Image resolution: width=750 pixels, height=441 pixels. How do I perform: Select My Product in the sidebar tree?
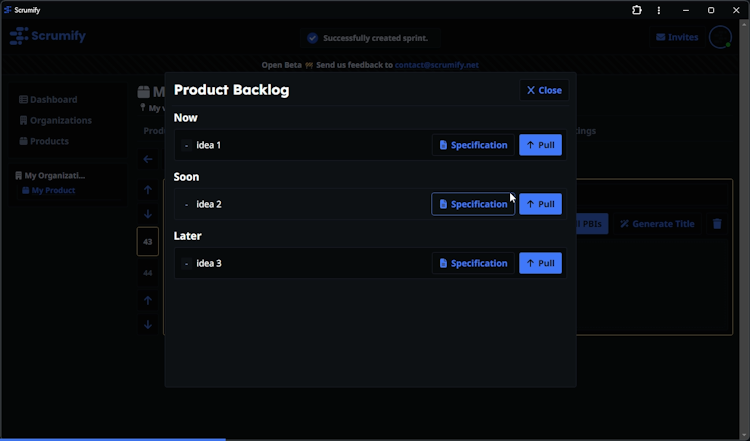coord(52,190)
